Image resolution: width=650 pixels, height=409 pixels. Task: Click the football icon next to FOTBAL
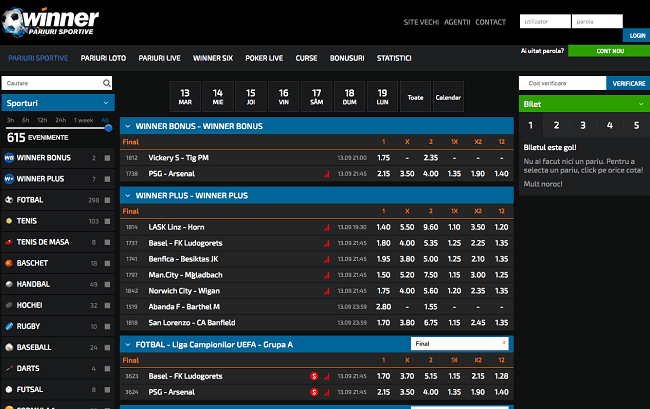[9, 200]
